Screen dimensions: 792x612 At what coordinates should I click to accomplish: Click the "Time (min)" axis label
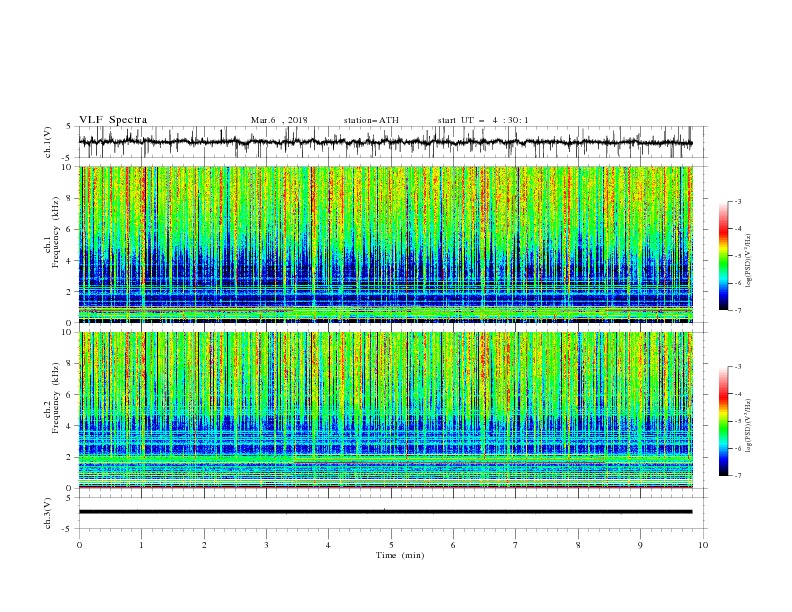click(400, 555)
